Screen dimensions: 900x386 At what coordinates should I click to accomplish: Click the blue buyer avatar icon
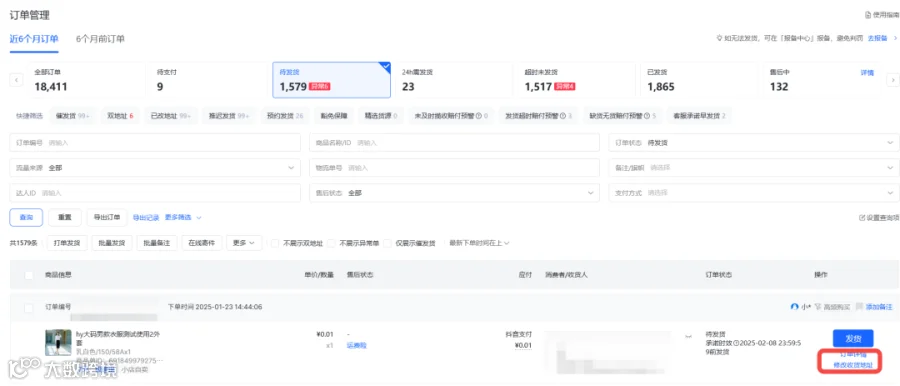click(x=794, y=307)
